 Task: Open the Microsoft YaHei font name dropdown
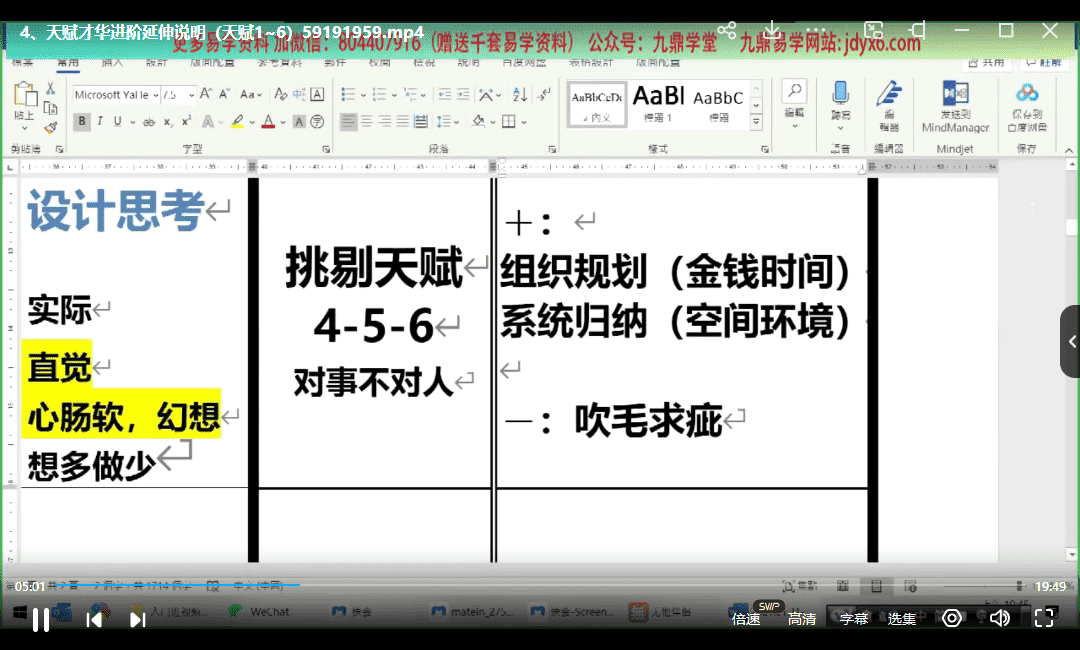(154, 95)
